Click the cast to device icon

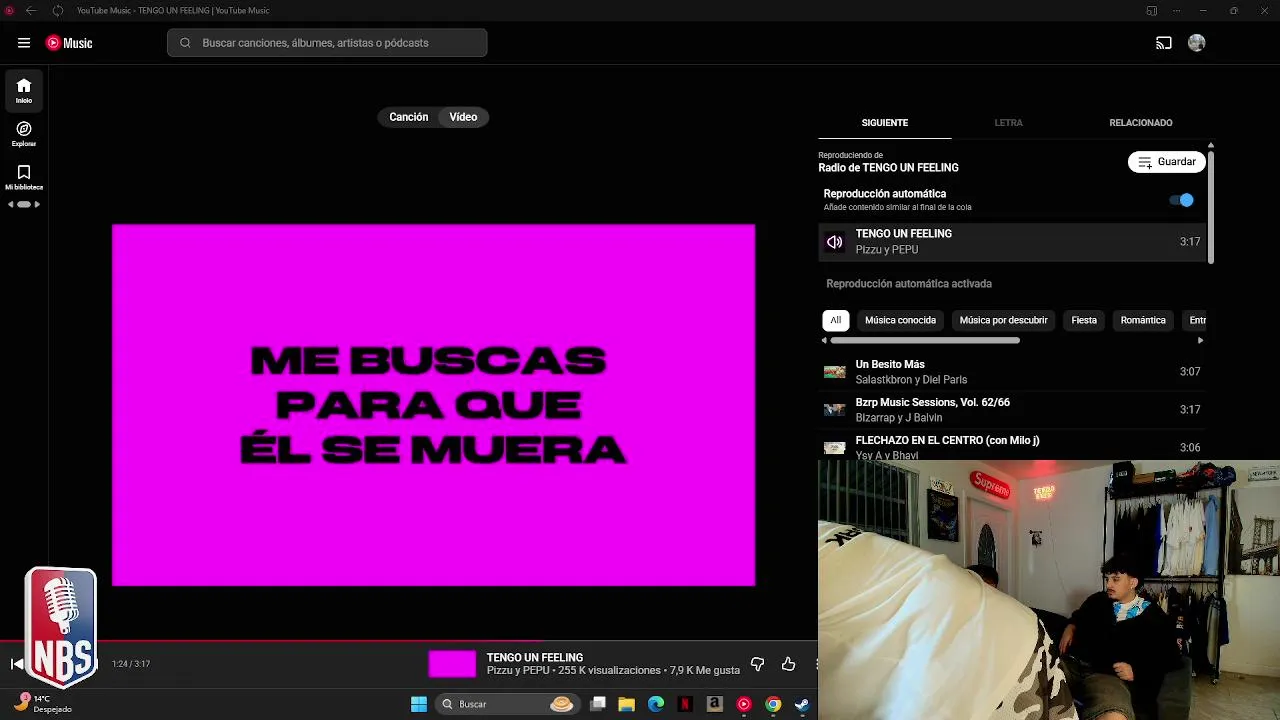coord(1164,43)
